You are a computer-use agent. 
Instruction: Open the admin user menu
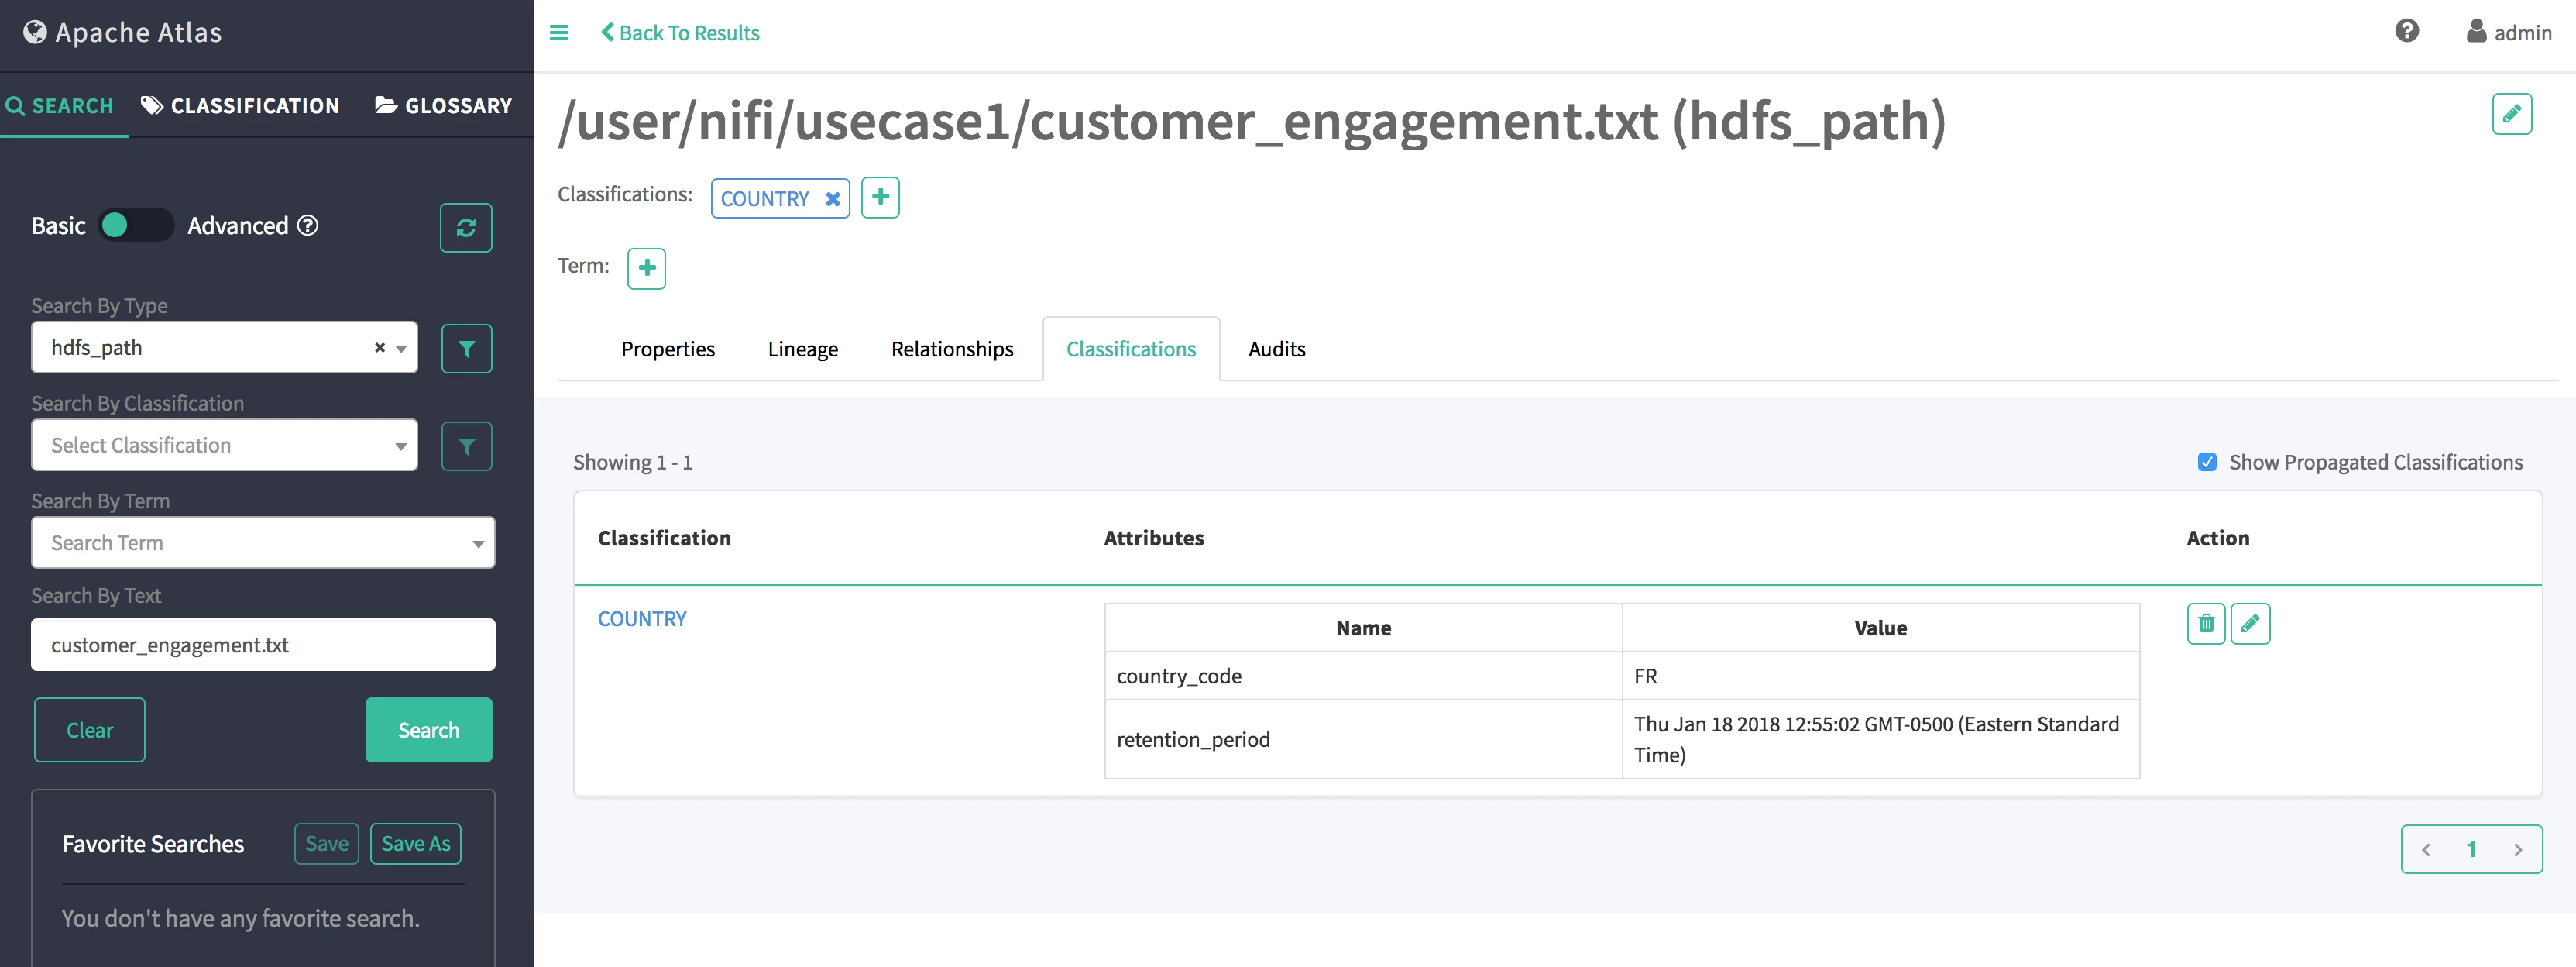(2508, 32)
